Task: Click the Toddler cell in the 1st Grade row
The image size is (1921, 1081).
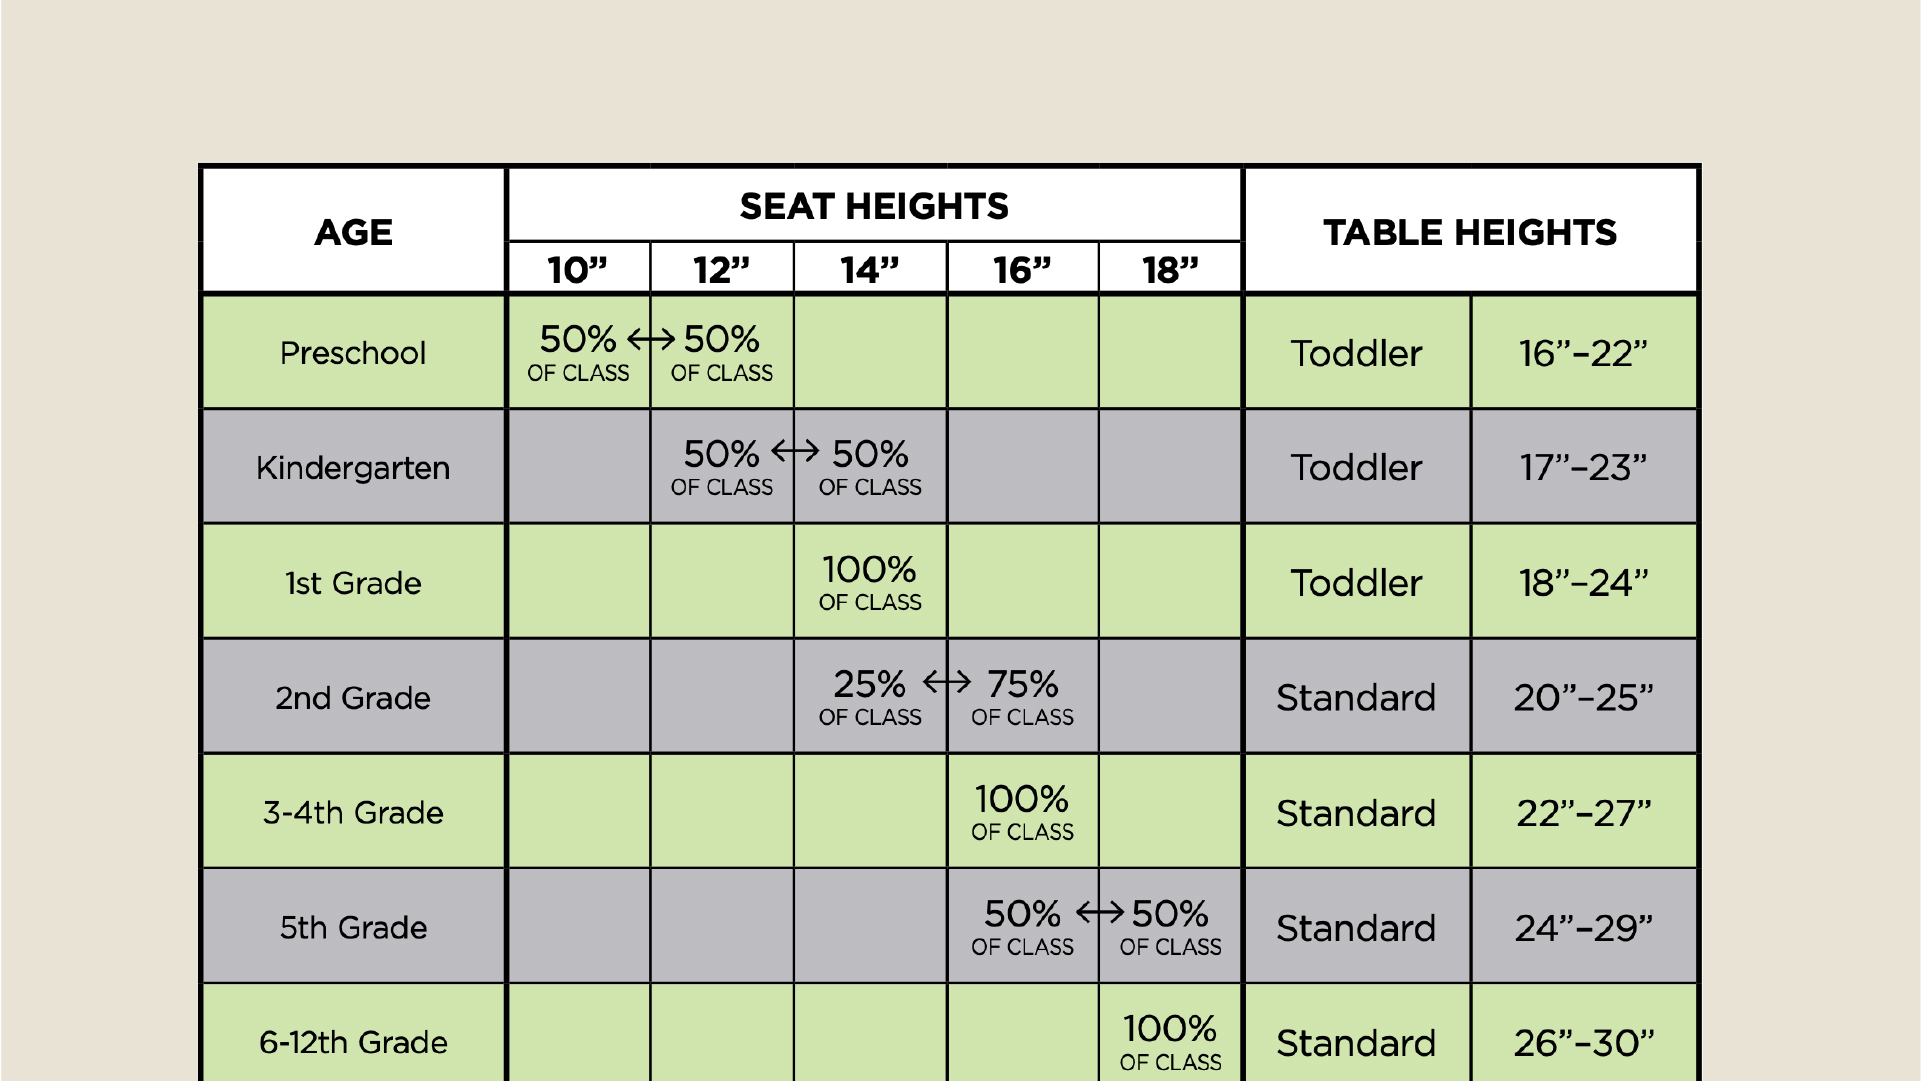Action: pos(1356,583)
